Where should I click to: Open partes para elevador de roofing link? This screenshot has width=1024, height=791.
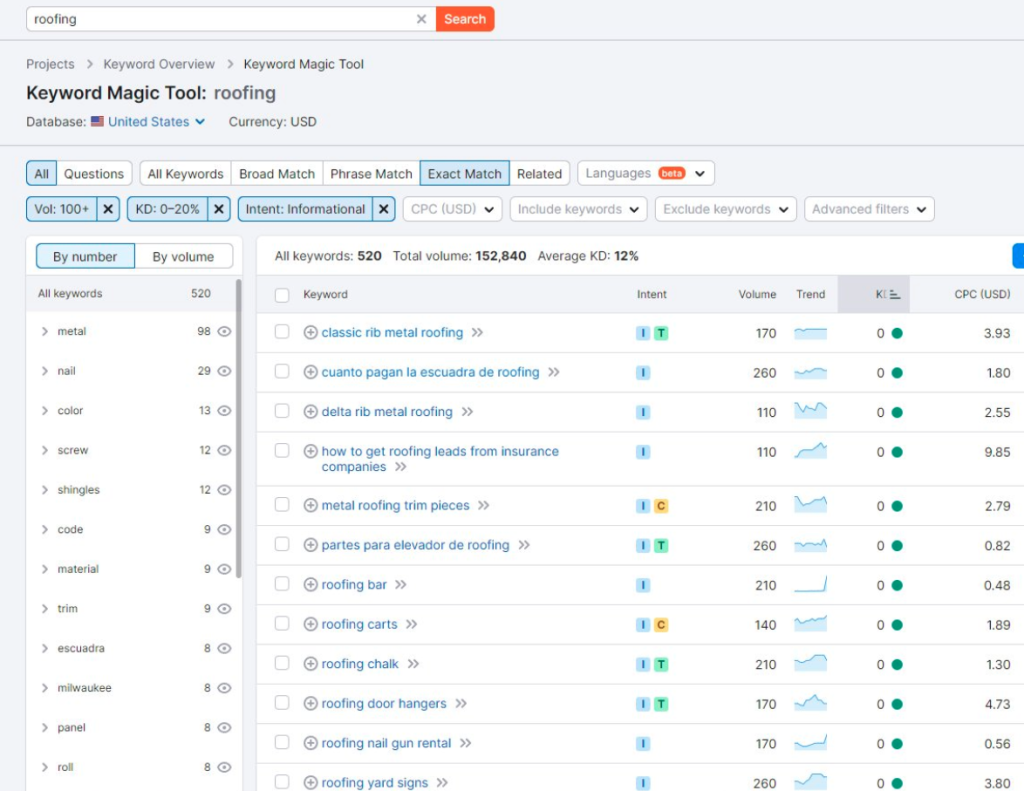[x=415, y=545]
